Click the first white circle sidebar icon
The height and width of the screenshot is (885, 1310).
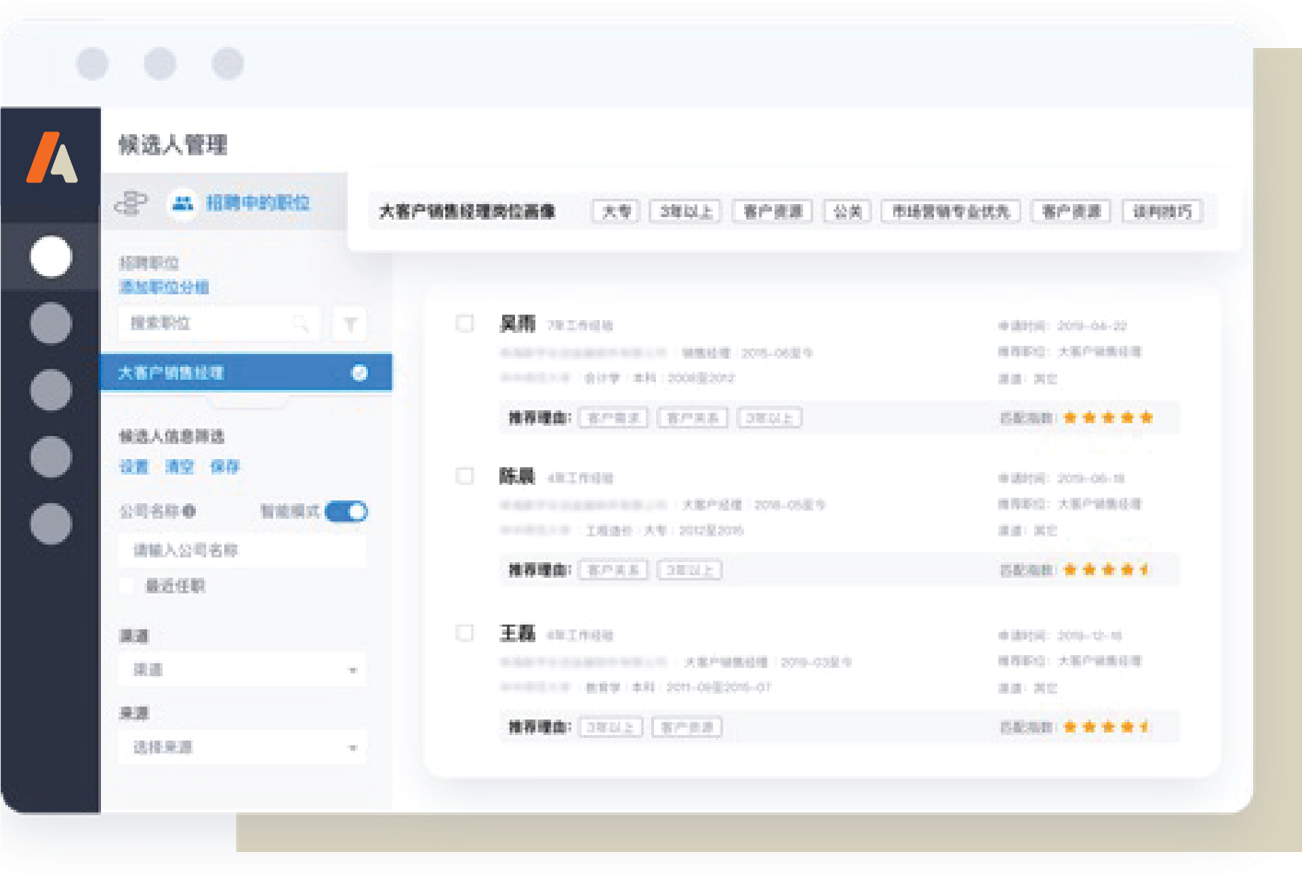click(51, 257)
